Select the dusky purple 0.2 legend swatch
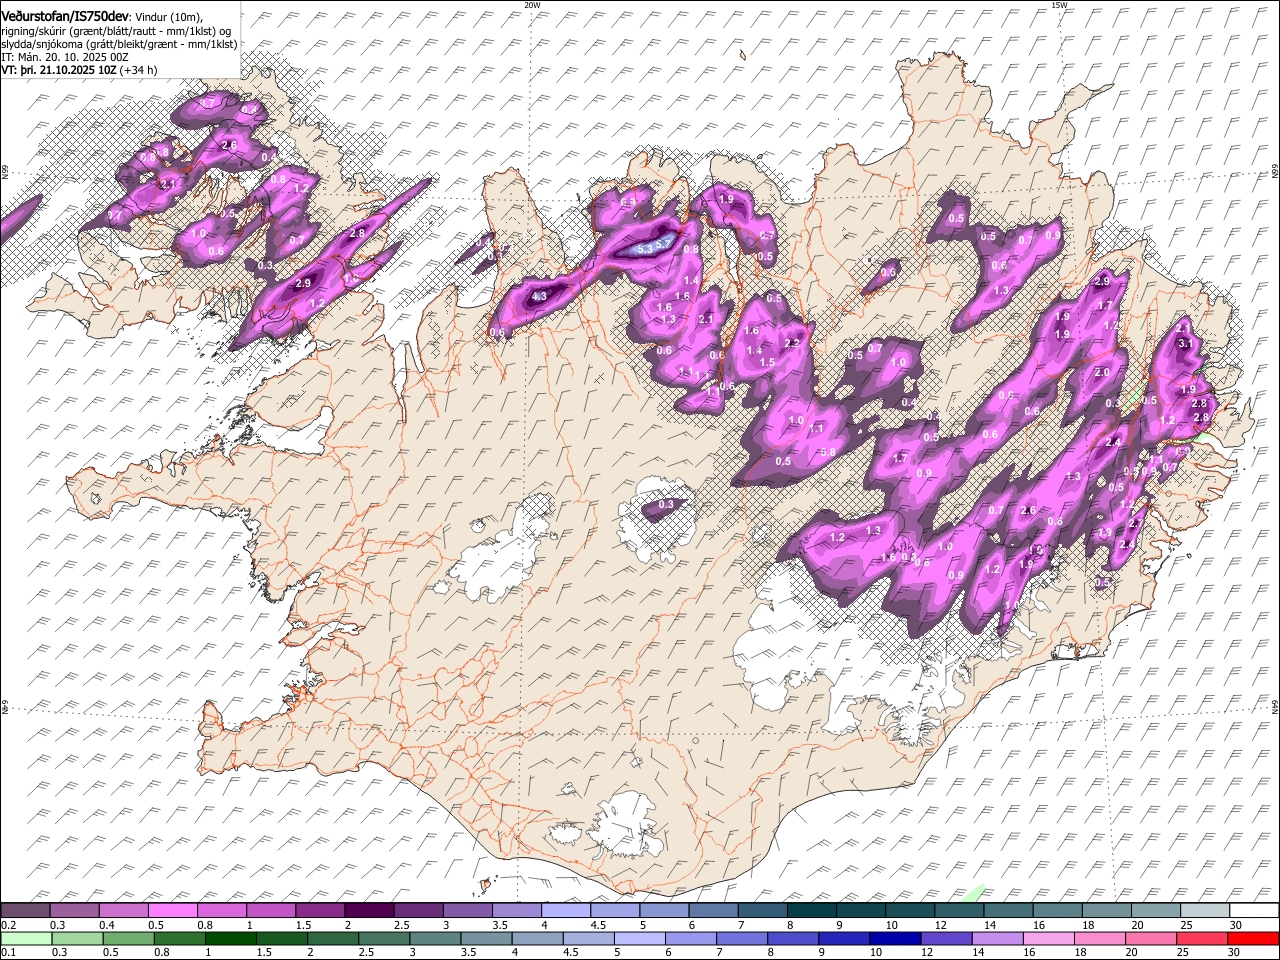This screenshot has height=960, width=1280. pyautogui.click(x=26, y=911)
